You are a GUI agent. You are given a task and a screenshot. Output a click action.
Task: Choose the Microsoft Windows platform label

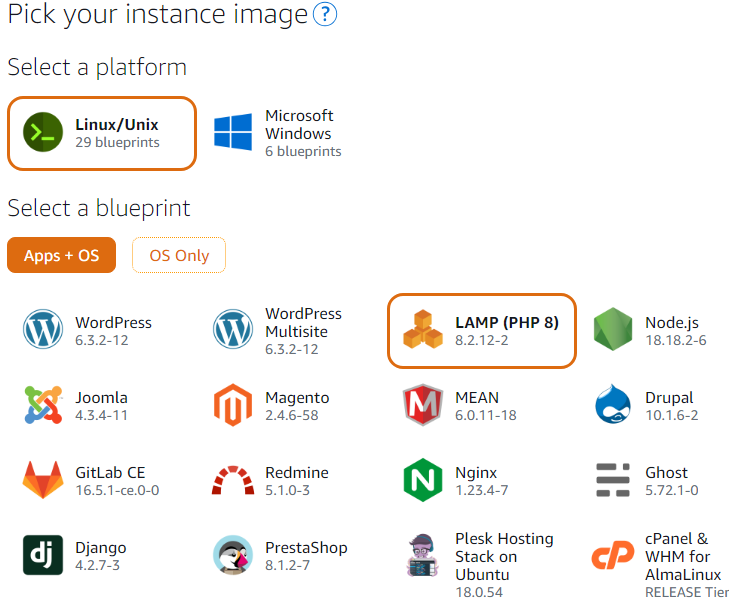click(299, 125)
